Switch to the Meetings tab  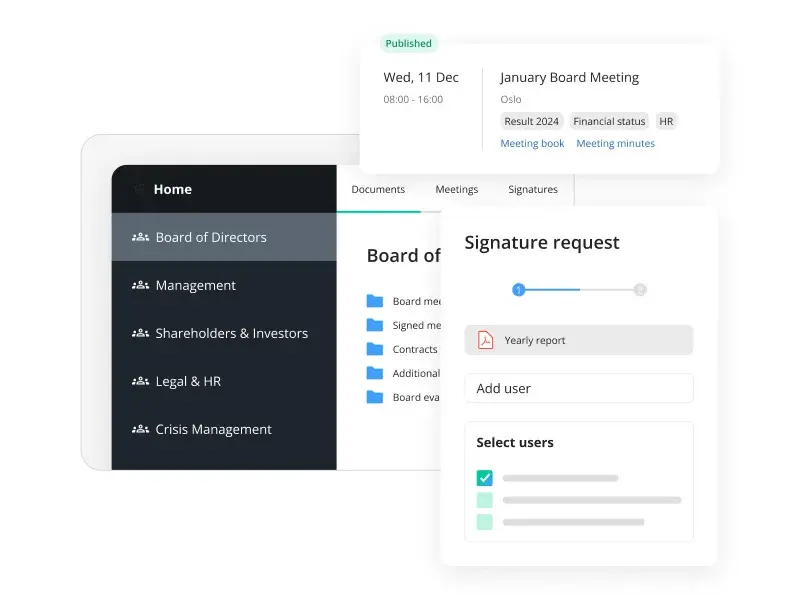point(456,189)
